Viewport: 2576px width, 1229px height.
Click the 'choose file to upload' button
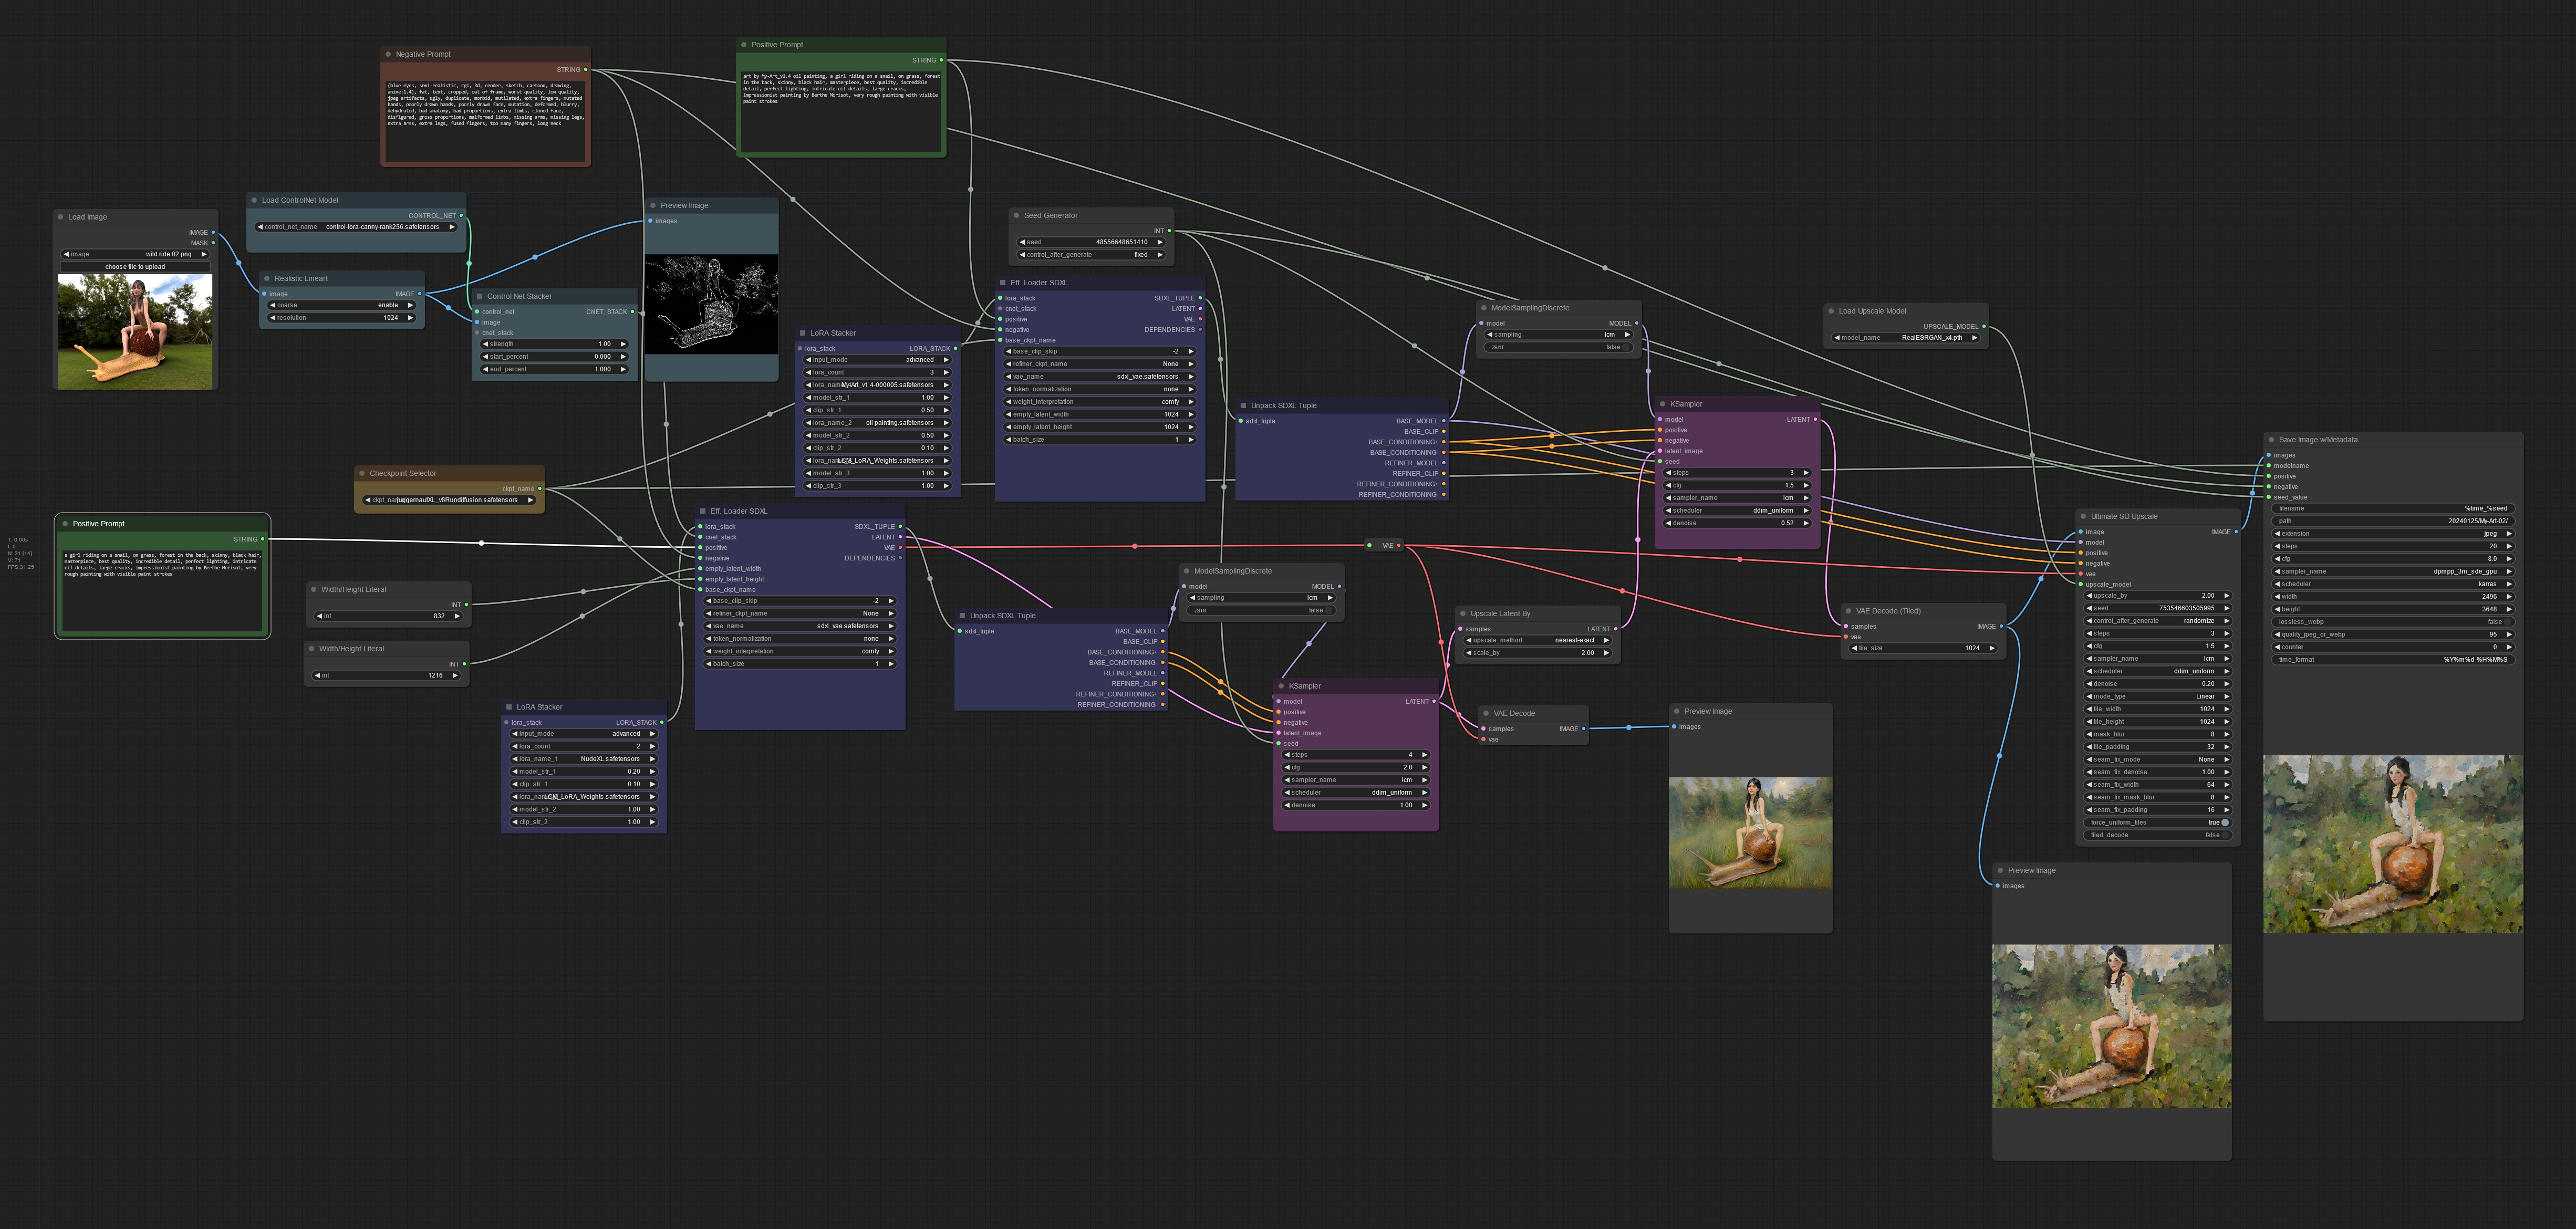tap(135, 267)
